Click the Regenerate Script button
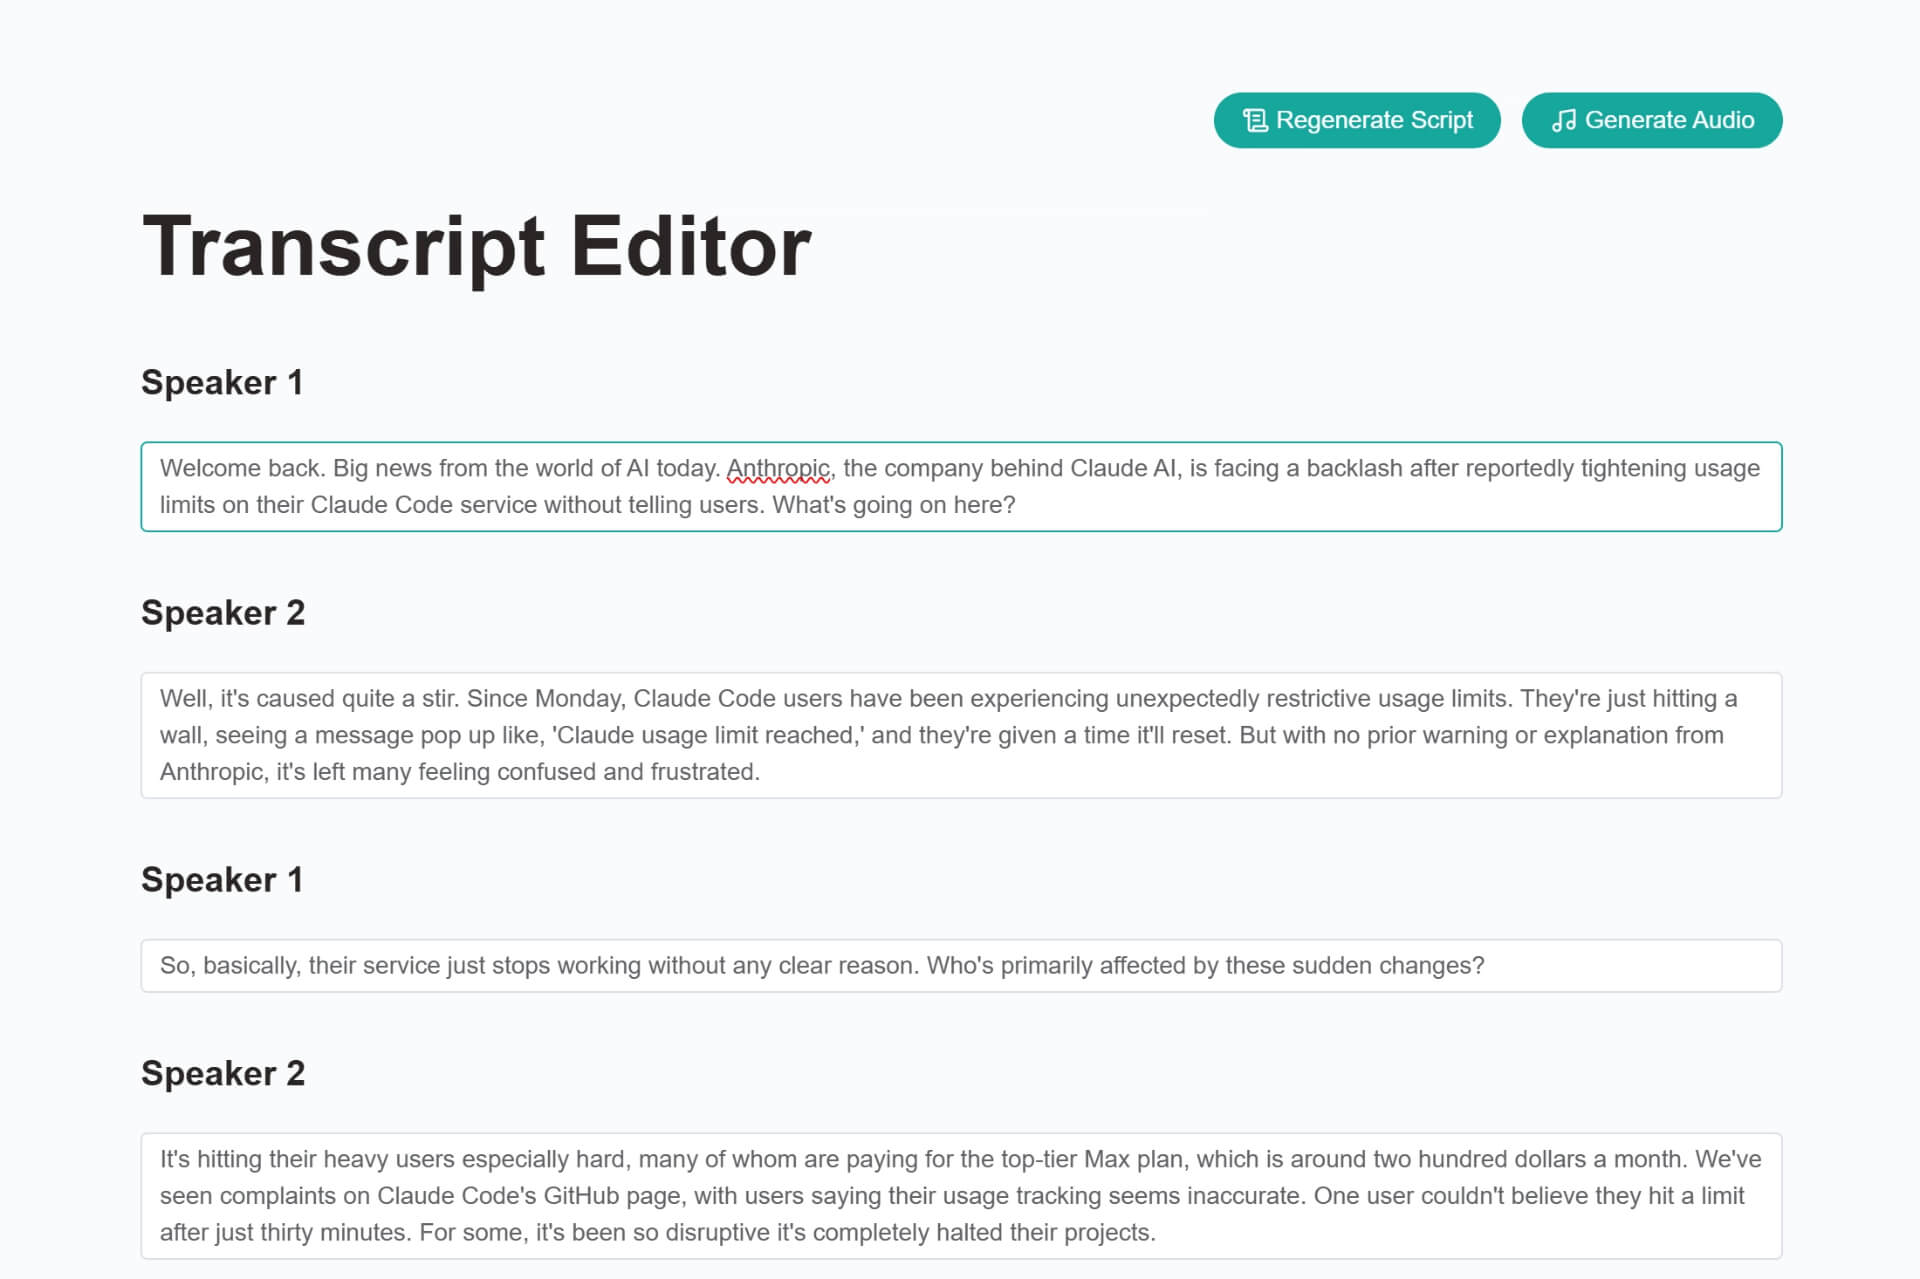The image size is (1920, 1279). [x=1357, y=120]
